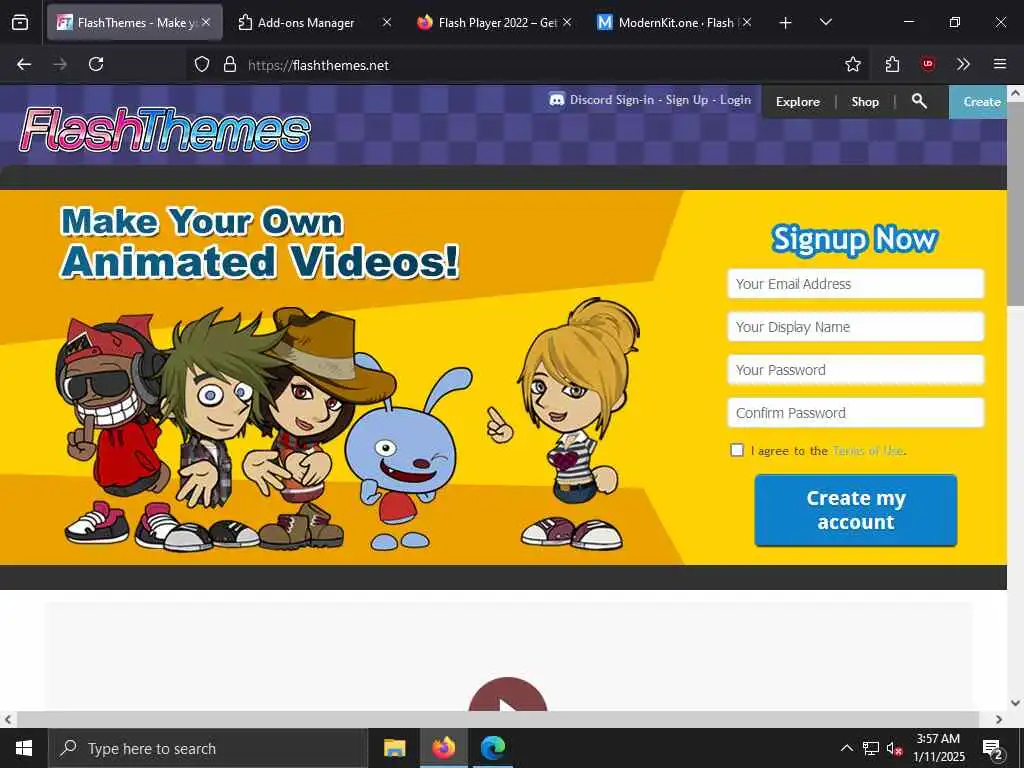Screen dimensions: 1024x768
Task: Click the taskbar search box
Action: [208, 748]
